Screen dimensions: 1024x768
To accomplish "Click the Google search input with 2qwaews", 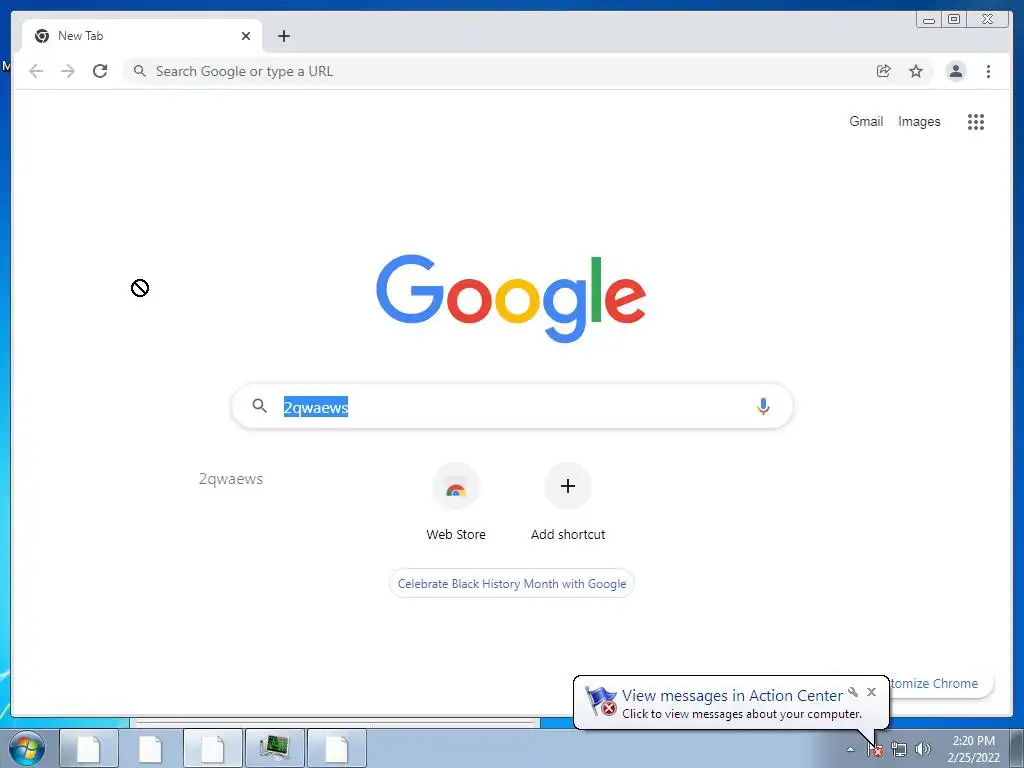I will (513, 406).
